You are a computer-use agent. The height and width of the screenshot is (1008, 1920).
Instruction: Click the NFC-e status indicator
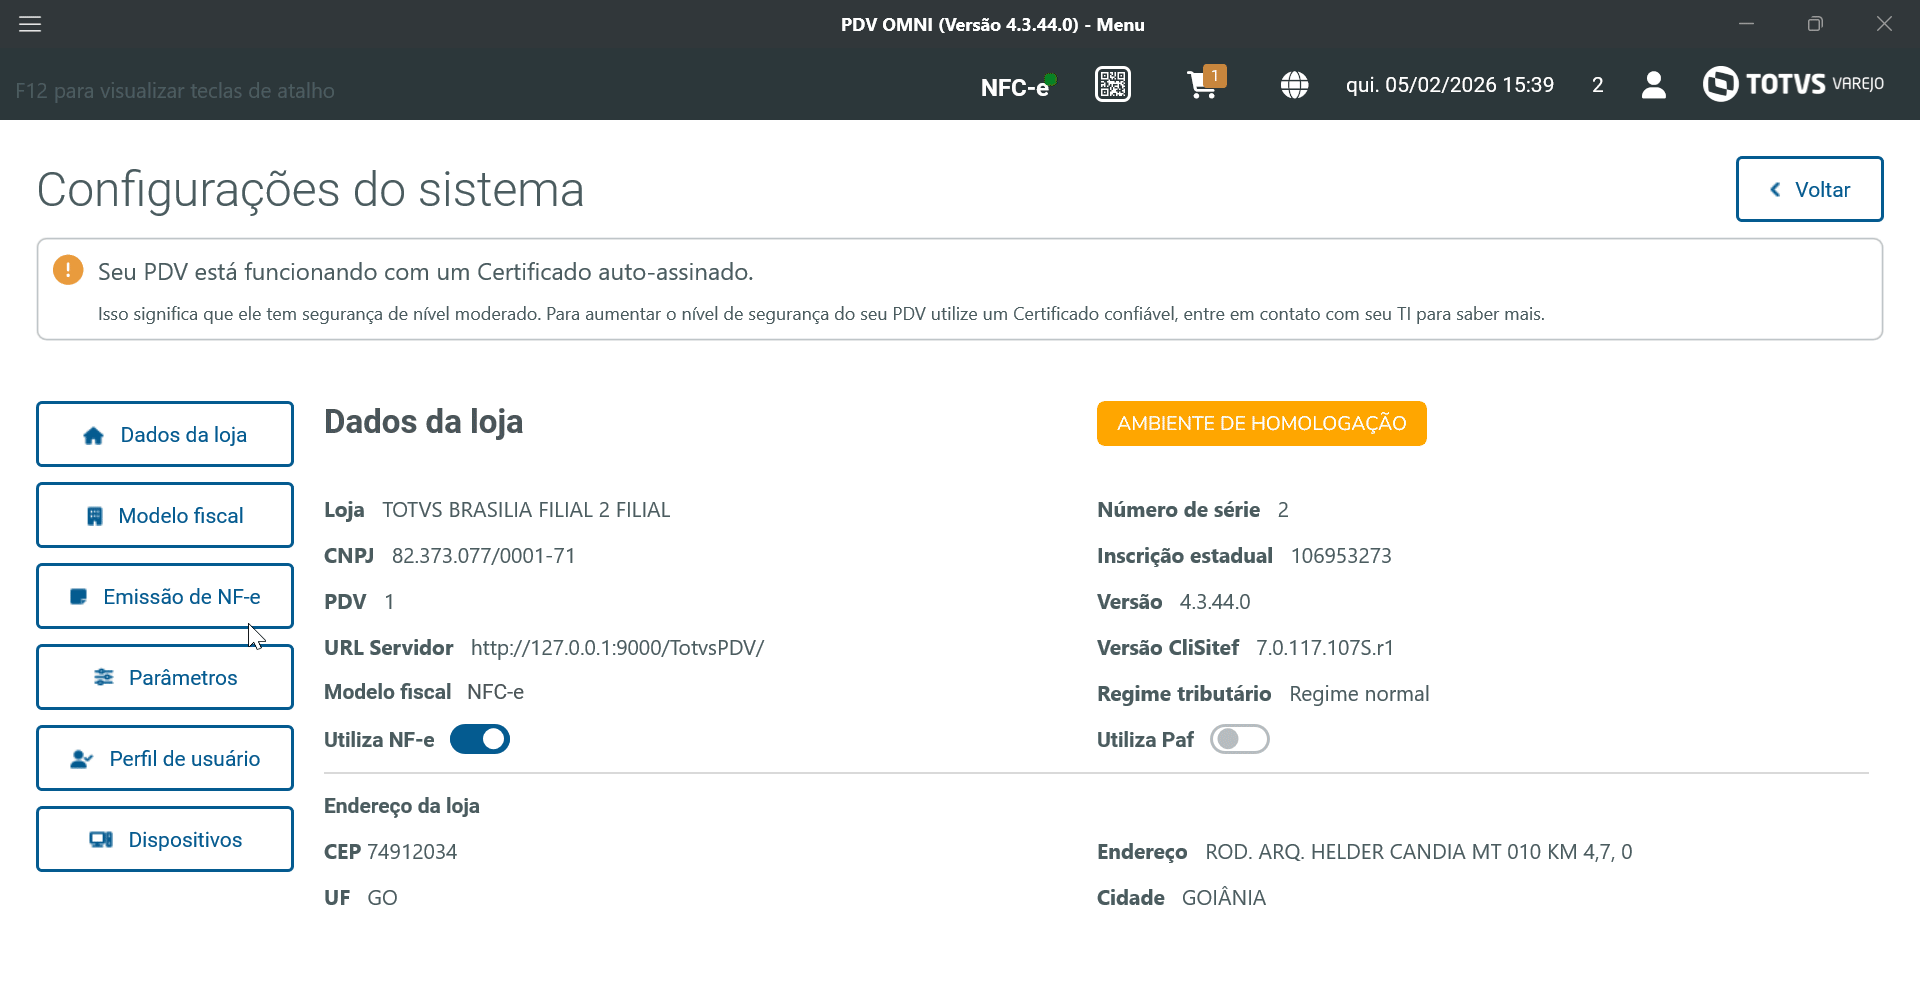(x=1017, y=87)
